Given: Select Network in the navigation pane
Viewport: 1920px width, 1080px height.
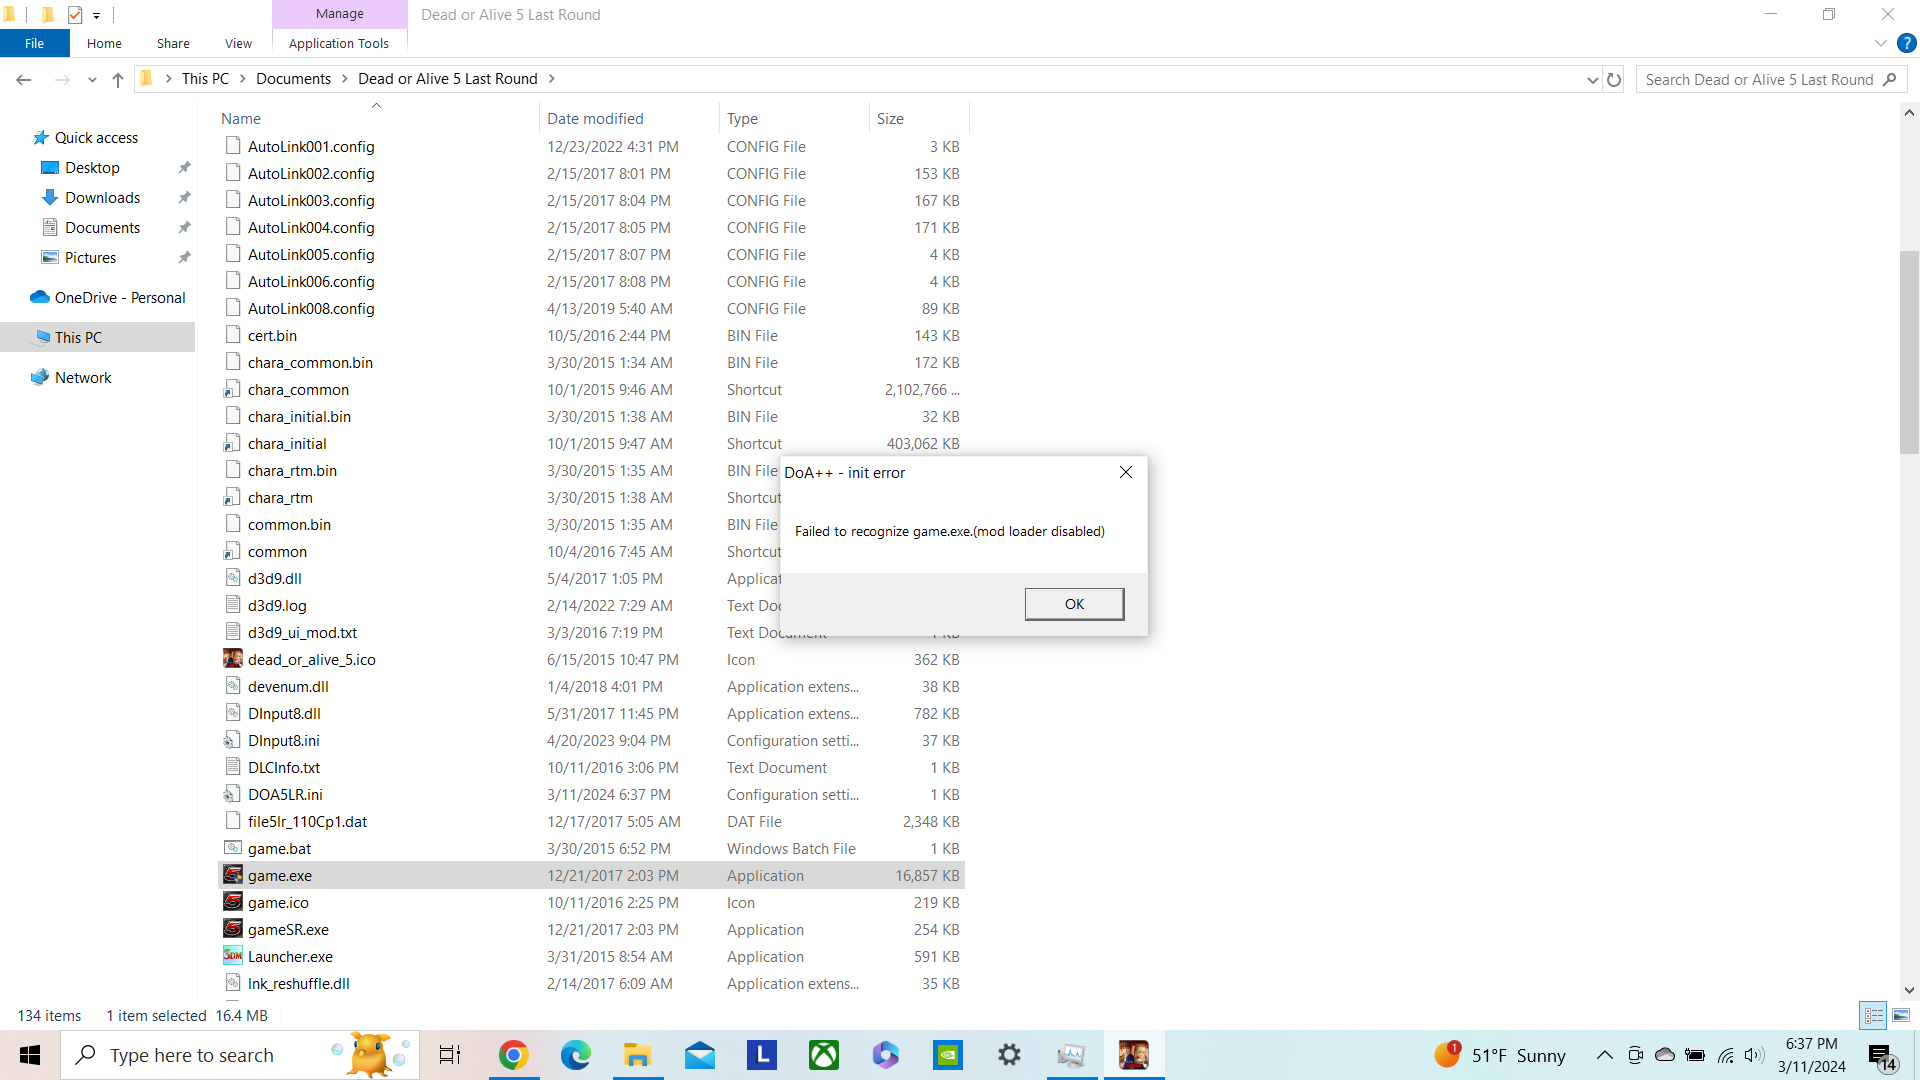Looking at the screenshot, I should (x=83, y=378).
